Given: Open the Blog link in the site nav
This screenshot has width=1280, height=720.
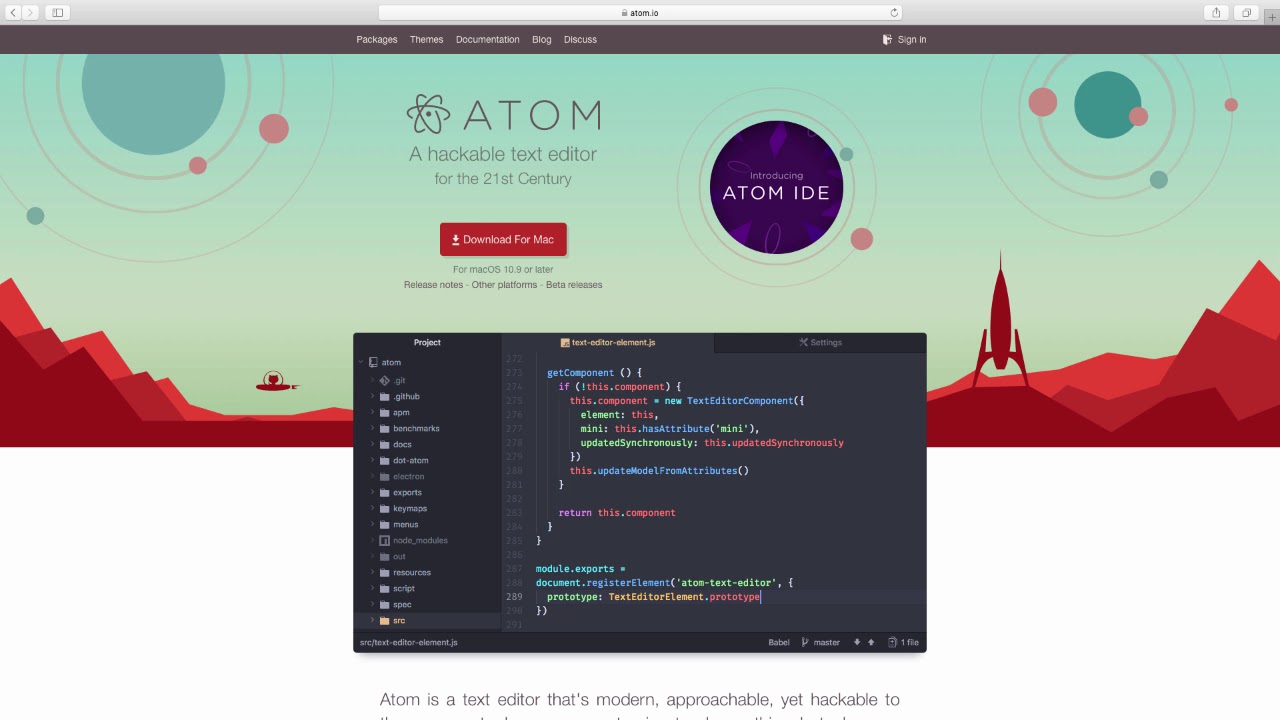Looking at the screenshot, I should point(542,39).
